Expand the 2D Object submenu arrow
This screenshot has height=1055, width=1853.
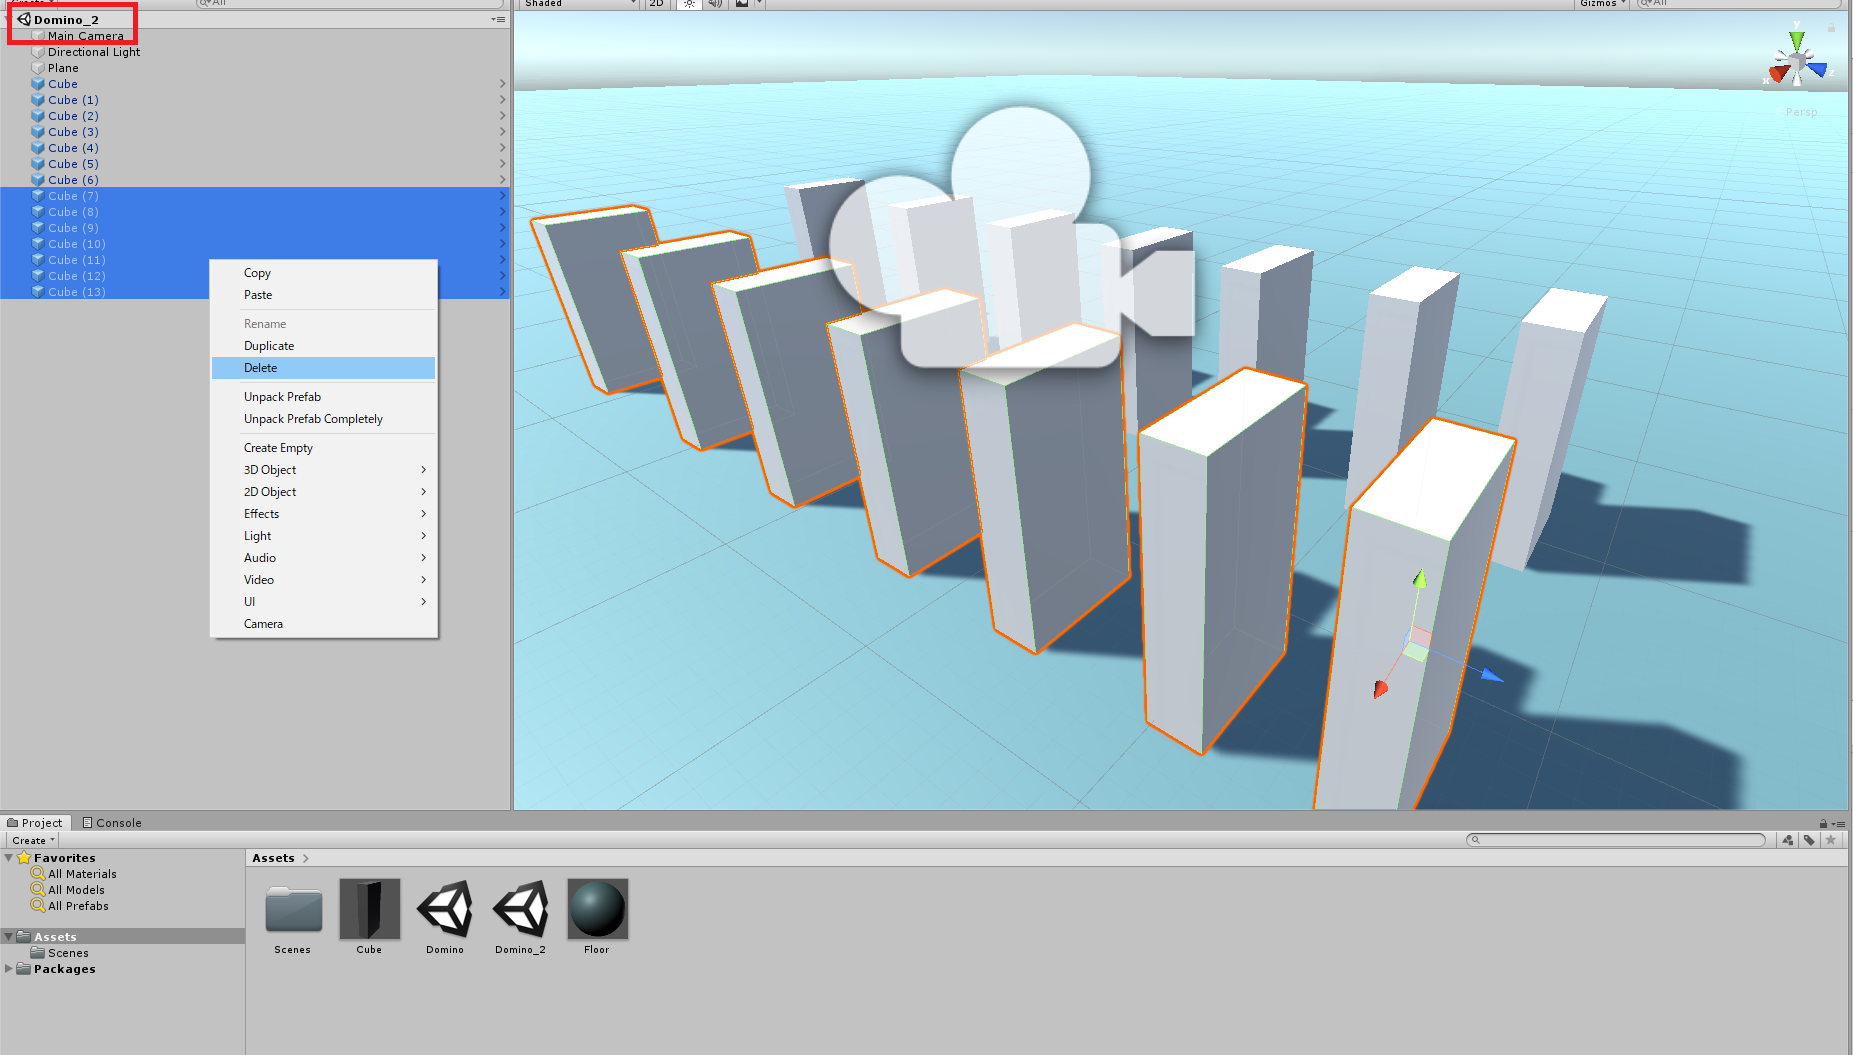click(424, 492)
